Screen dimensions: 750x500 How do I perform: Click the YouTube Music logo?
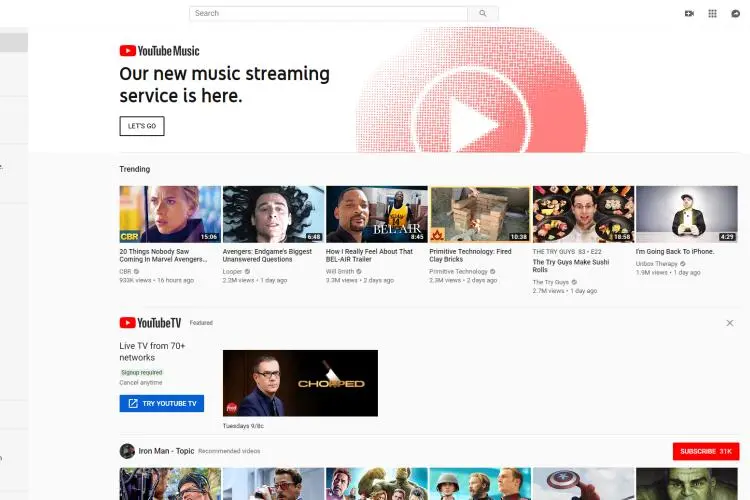click(x=159, y=51)
